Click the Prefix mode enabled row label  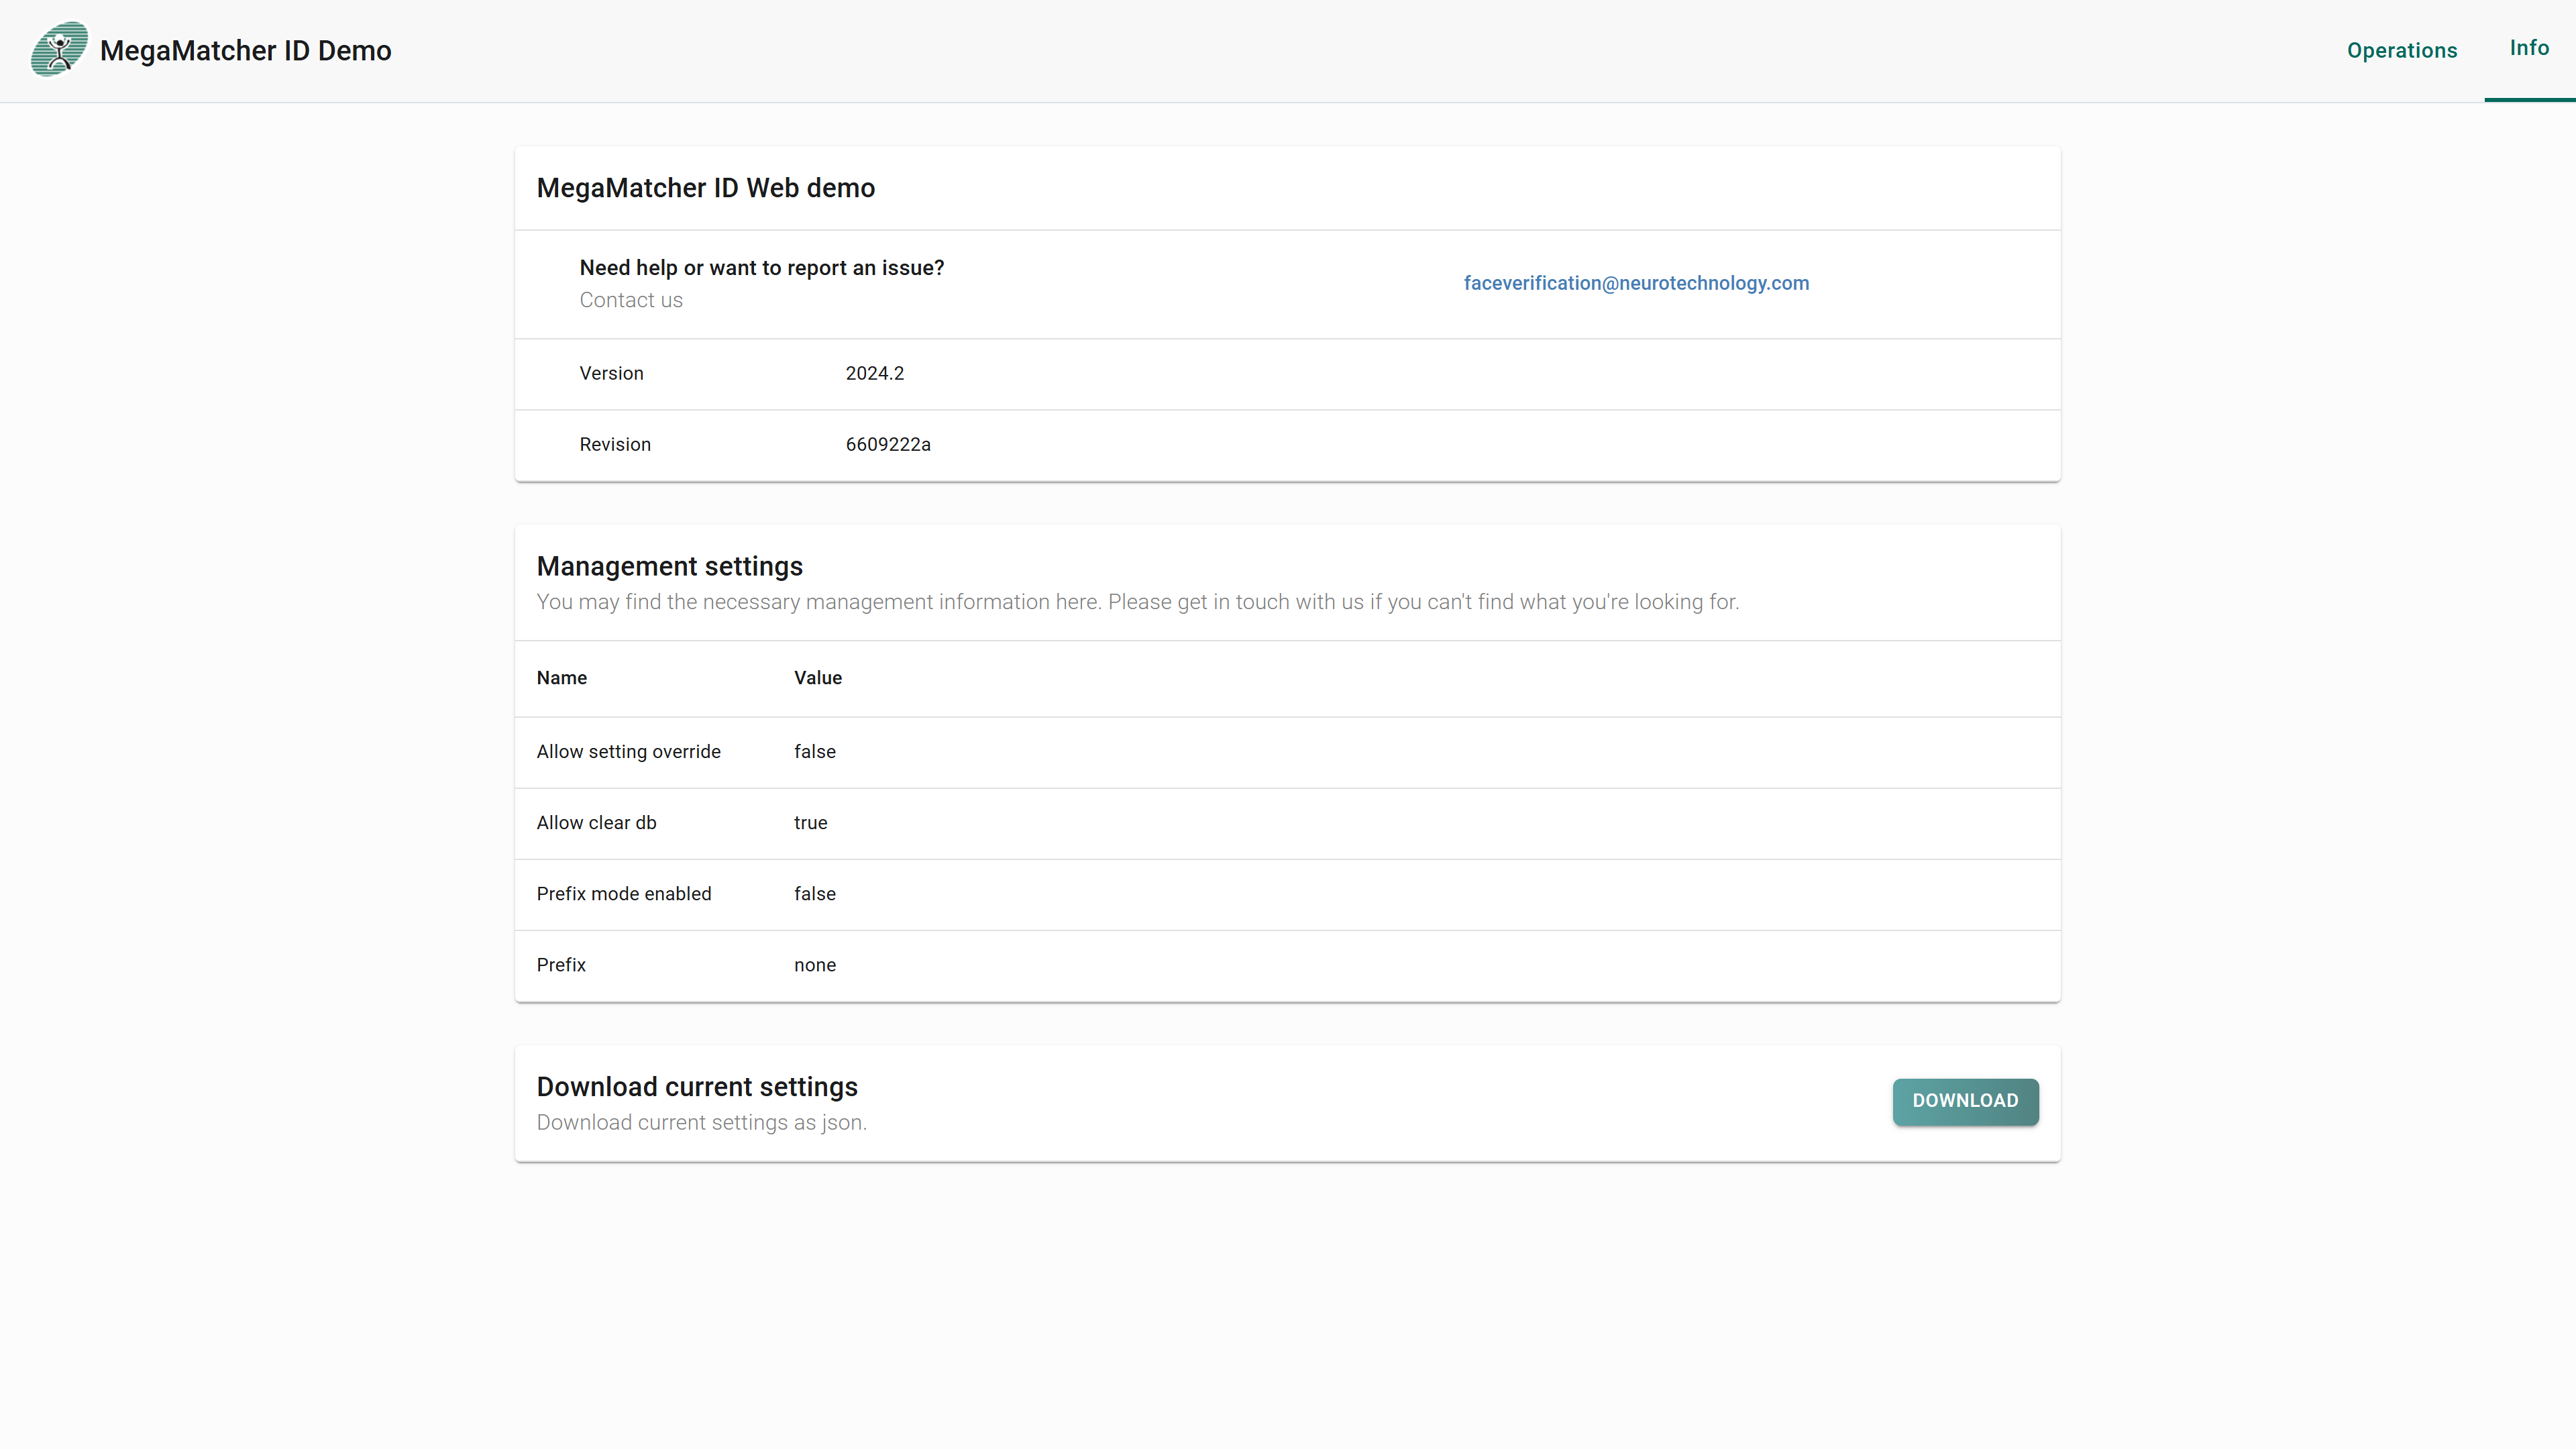624,894
